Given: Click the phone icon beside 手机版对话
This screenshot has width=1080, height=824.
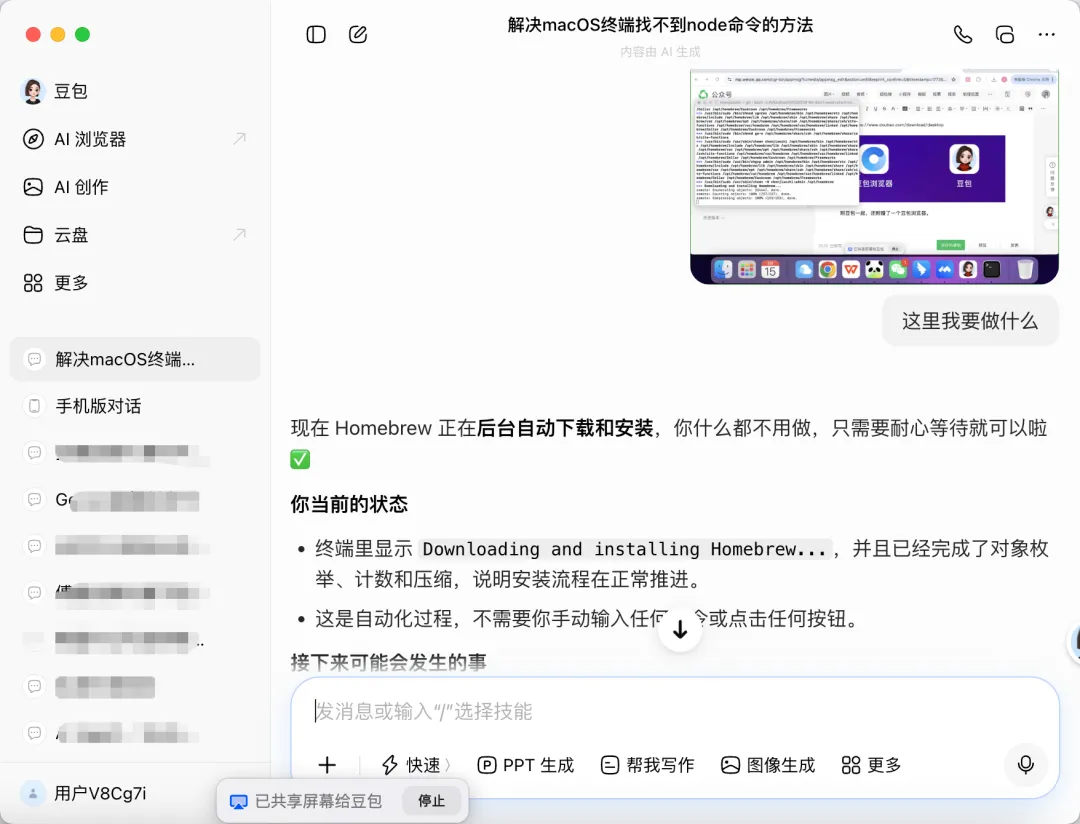Looking at the screenshot, I should click(x=34, y=406).
